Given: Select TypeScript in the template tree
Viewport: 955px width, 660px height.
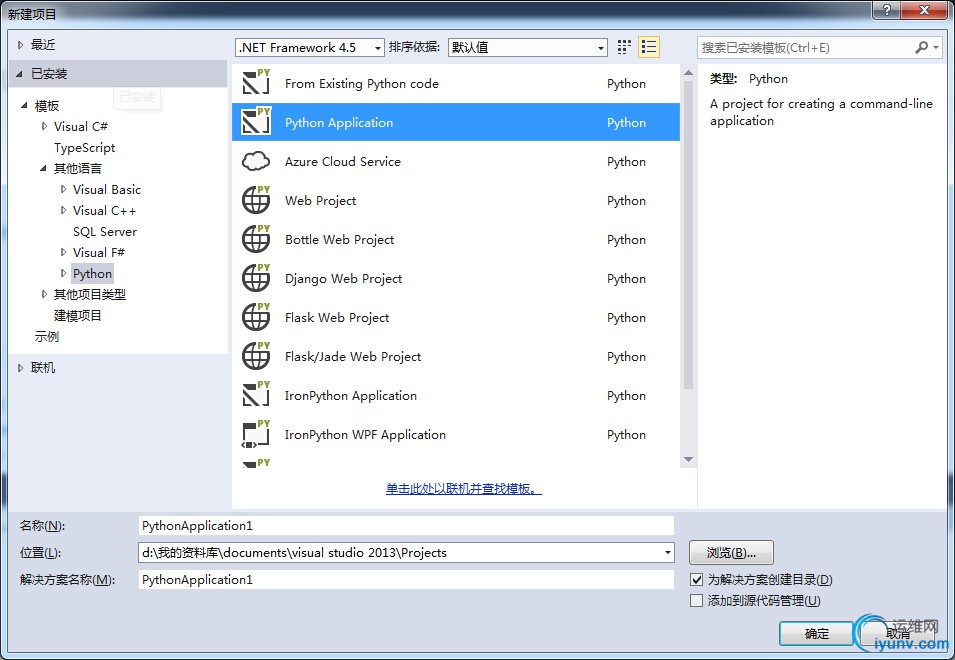Looking at the screenshot, I should (x=84, y=147).
